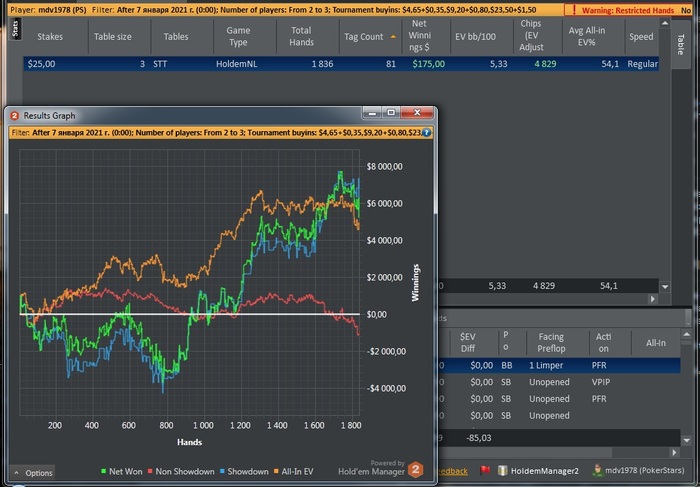Click the 1 836 total hands cell
Image resolution: width=700 pixels, height=487 pixels.
pyautogui.click(x=322, y=64)
